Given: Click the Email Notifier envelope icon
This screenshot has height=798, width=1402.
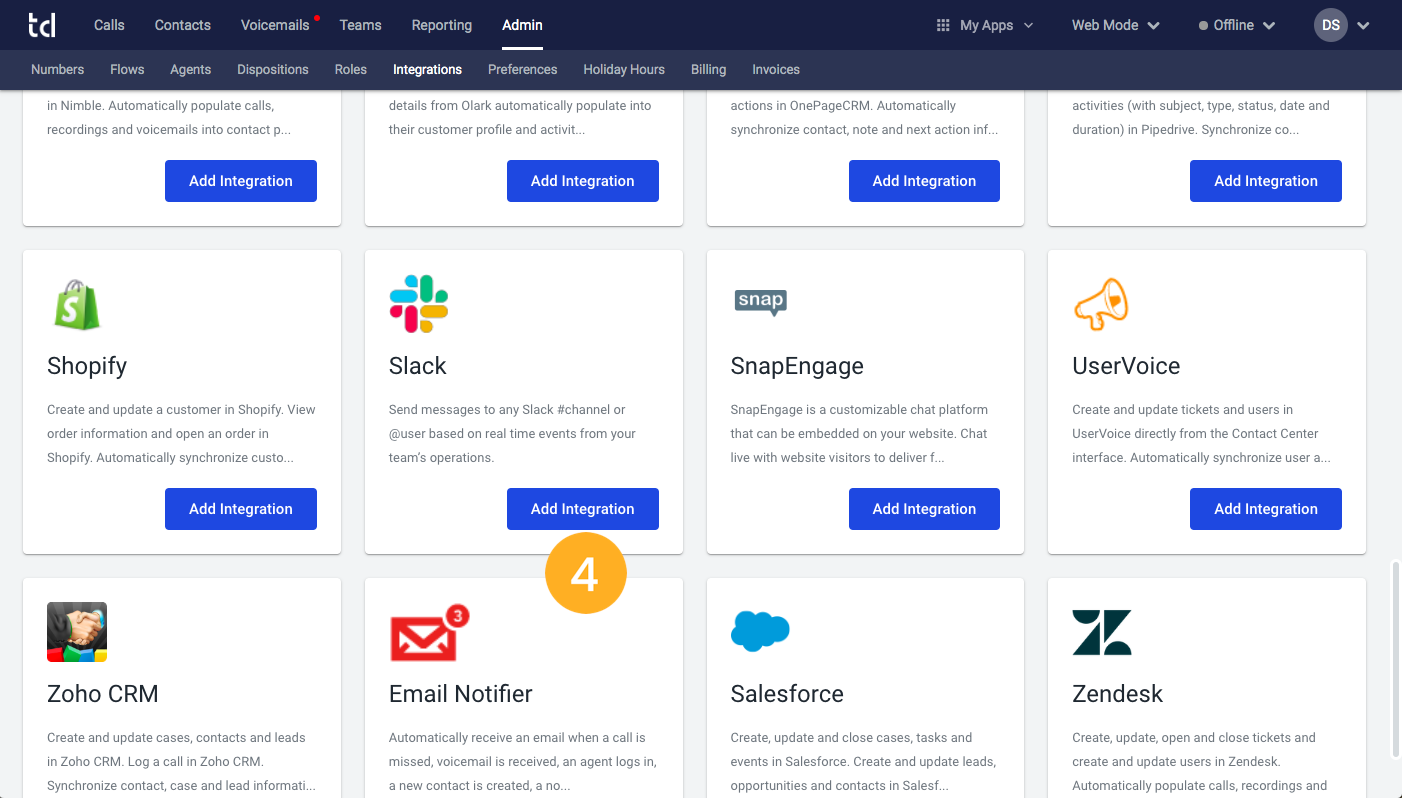Looking at the screenshot, I should click(x=429, y=634).
